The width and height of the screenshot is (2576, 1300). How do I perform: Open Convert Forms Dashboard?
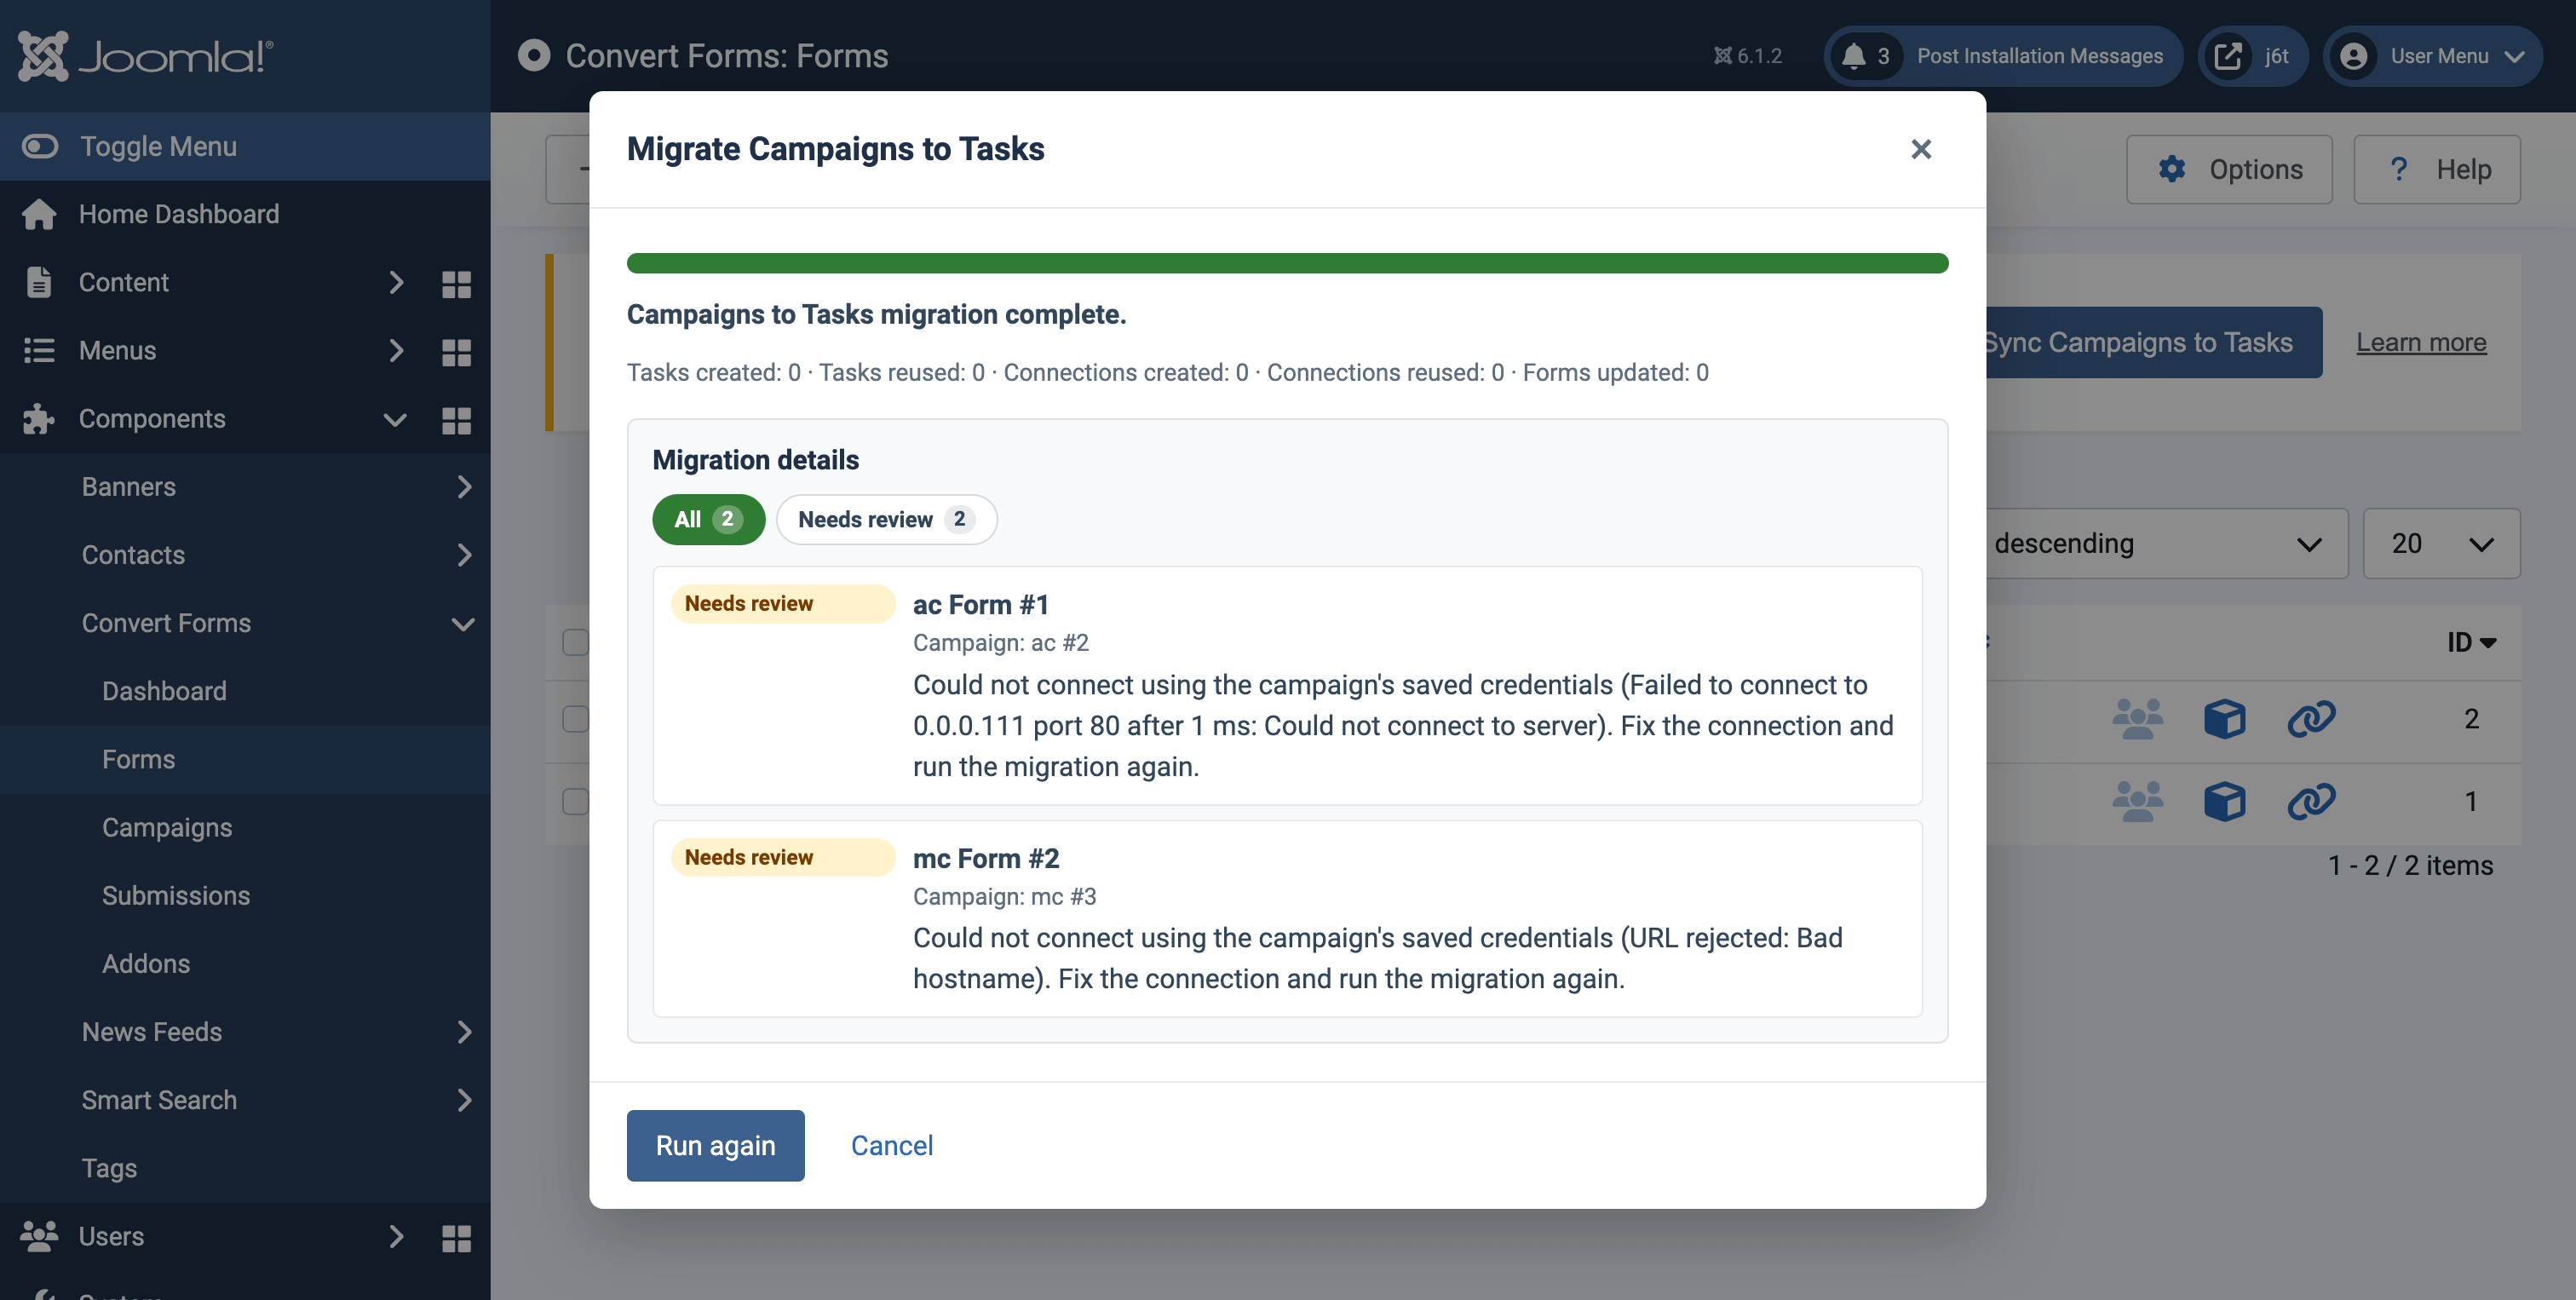164,690
